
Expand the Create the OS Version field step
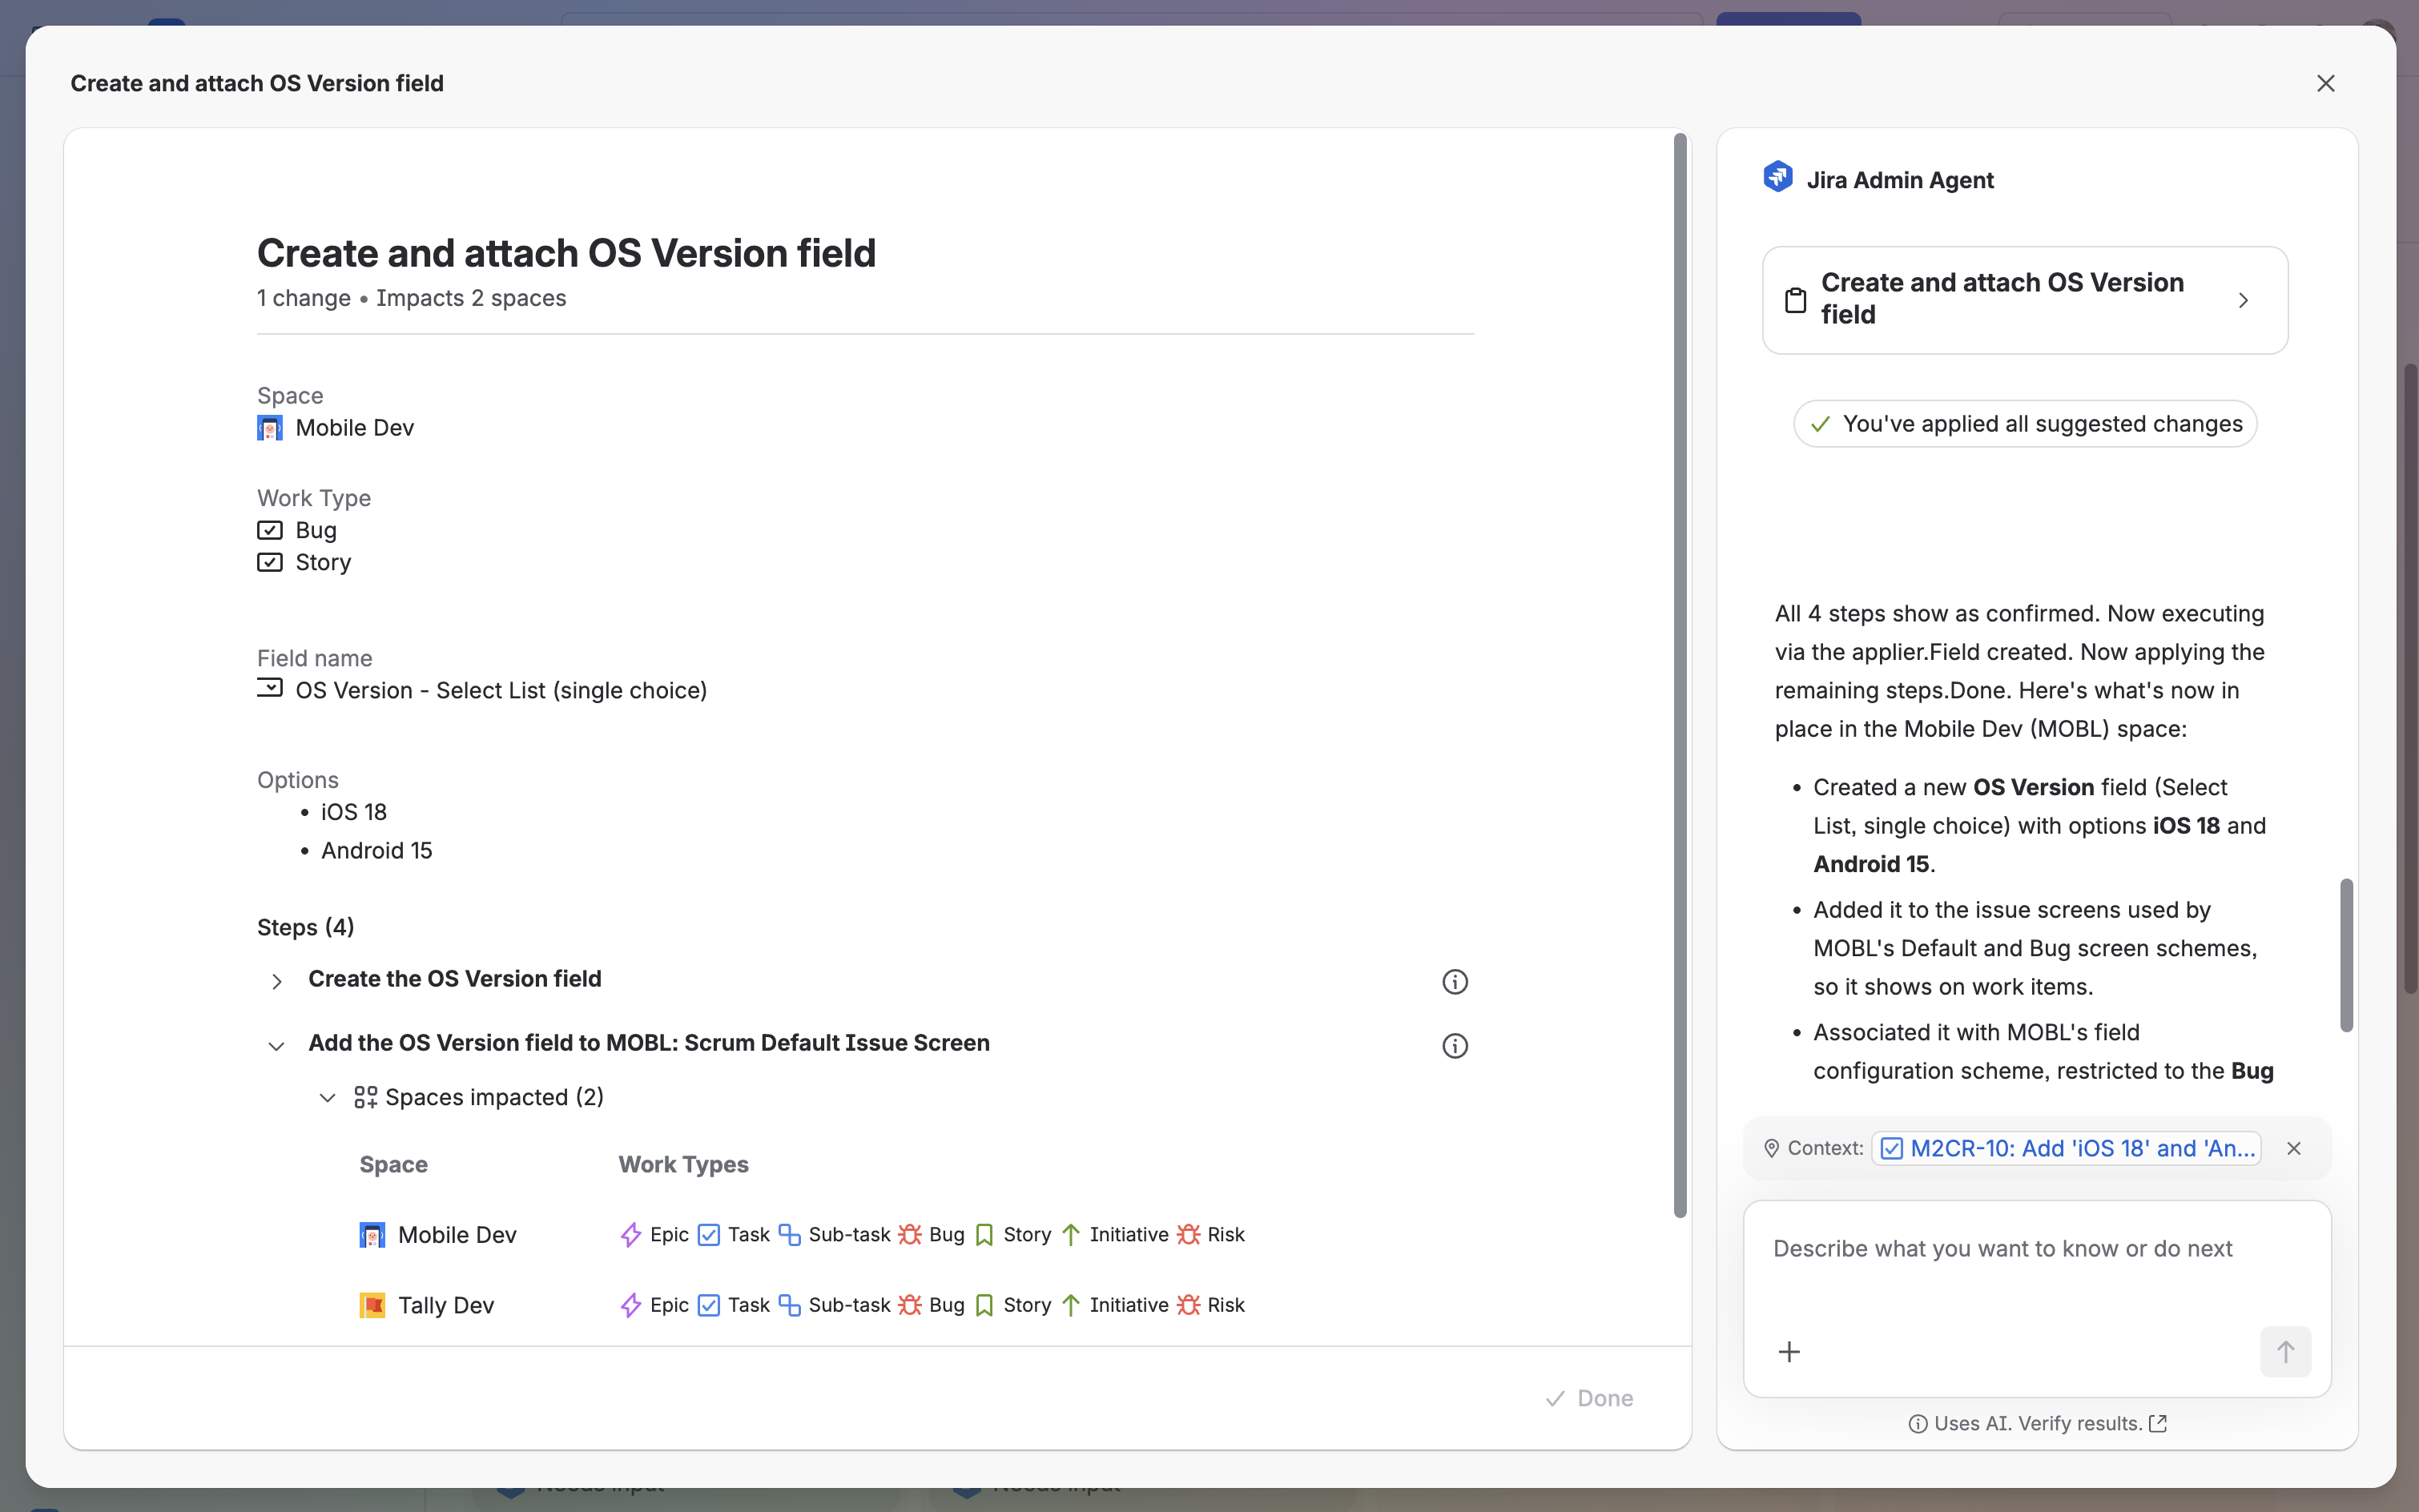coord(276,981)
